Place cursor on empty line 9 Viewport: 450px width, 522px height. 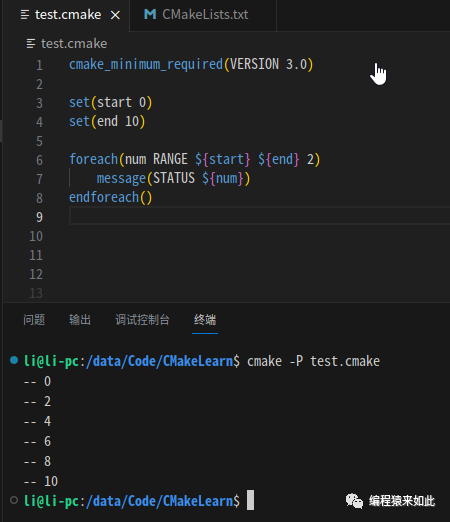pos(259,216)
